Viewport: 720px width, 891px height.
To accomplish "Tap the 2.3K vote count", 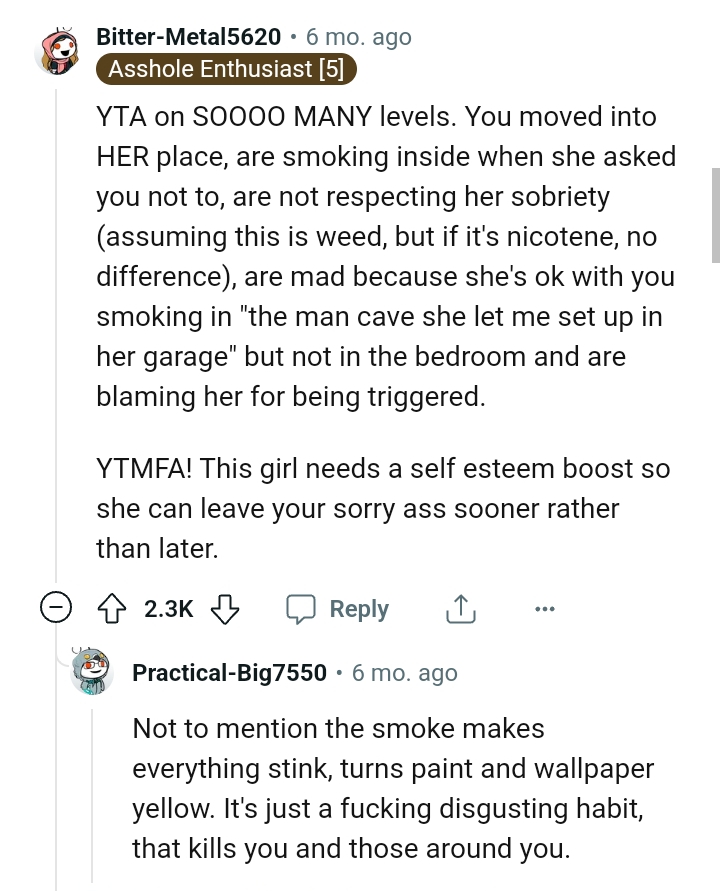I will pyautogui.click(x=169, y=609).
